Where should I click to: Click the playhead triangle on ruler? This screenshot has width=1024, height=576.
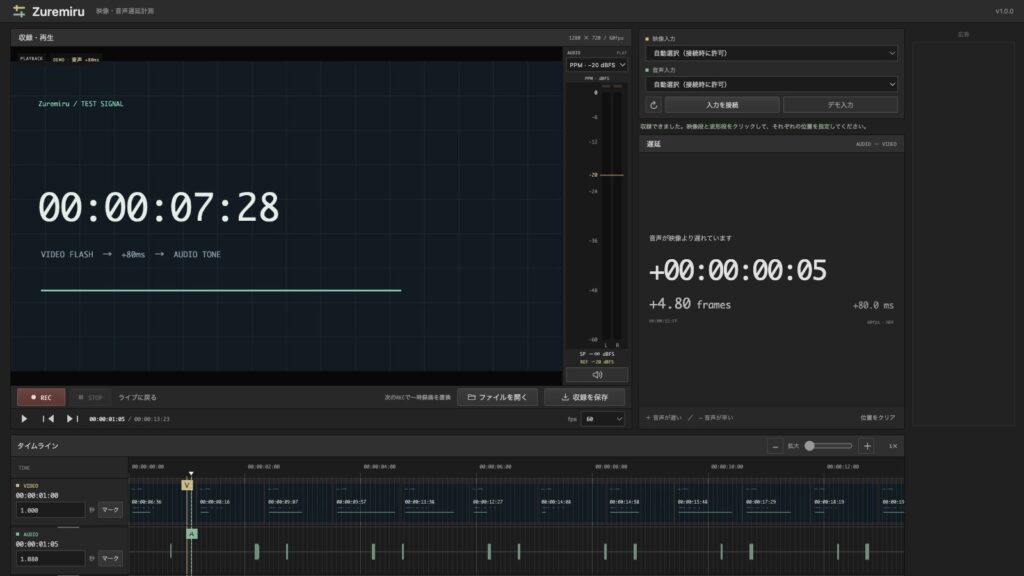point(191,473)
